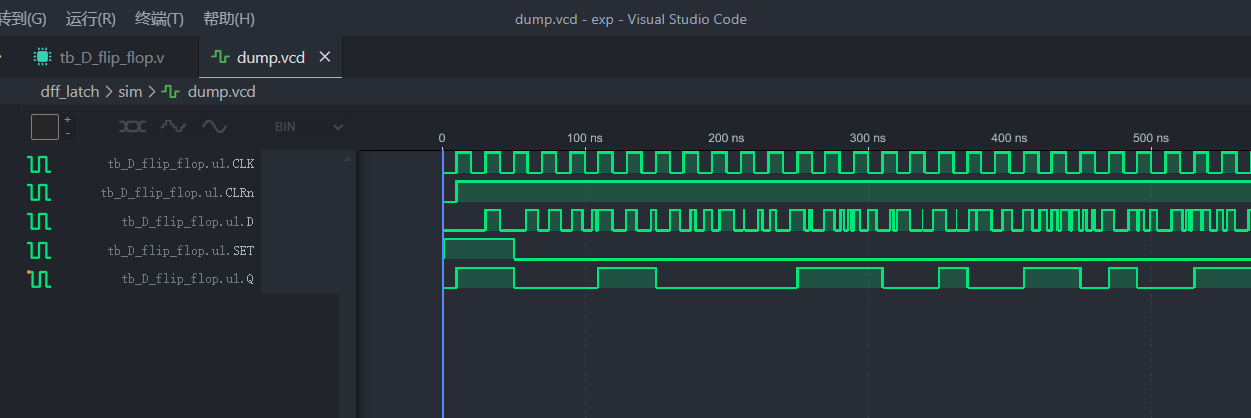Close the dump.vcd tab
The image size is (1251, 418).
pos(324,57)
